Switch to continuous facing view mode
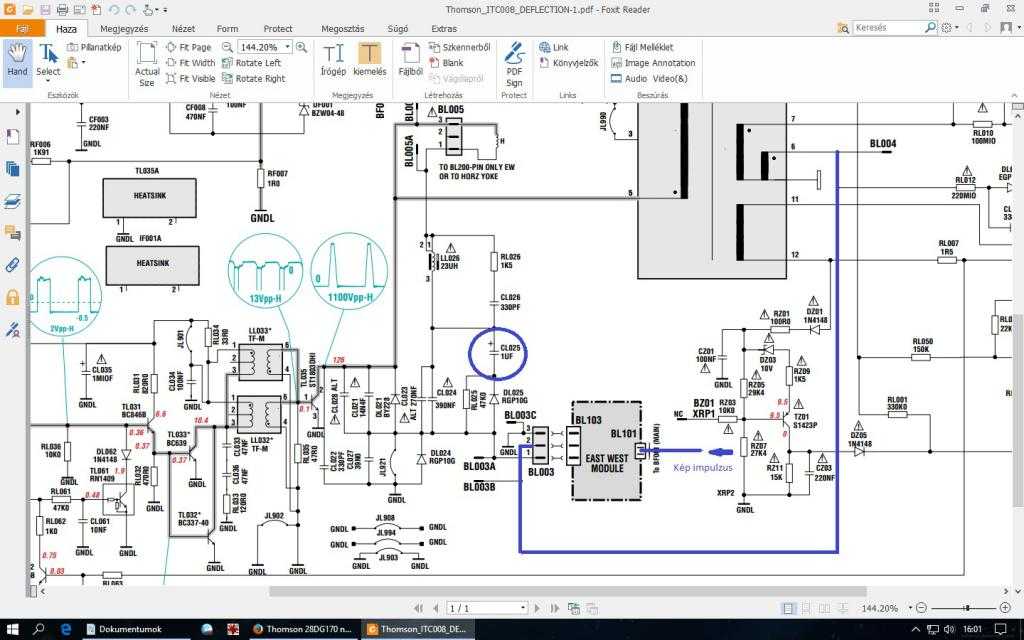Screen dimensions: 1024x640 tap(843, 608)
